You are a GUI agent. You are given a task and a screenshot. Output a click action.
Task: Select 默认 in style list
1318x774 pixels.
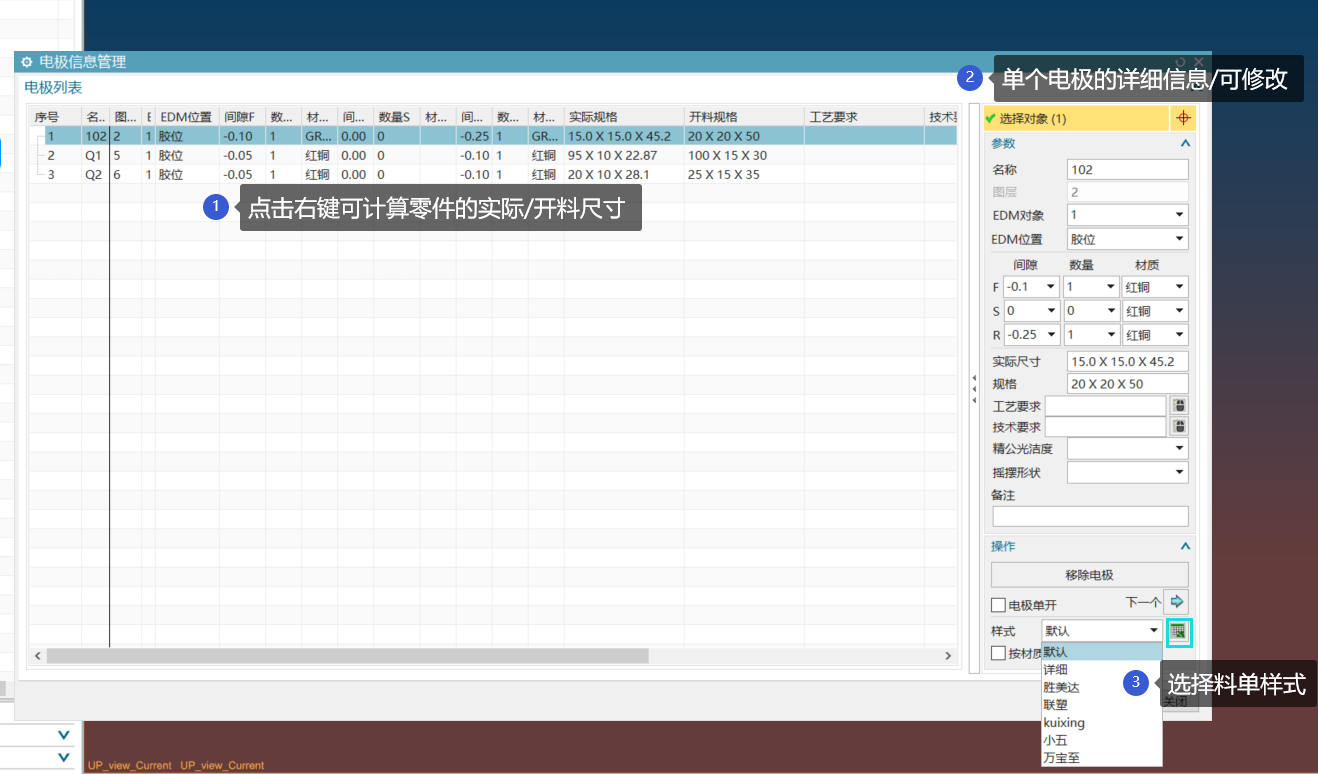coord(1102,652)
